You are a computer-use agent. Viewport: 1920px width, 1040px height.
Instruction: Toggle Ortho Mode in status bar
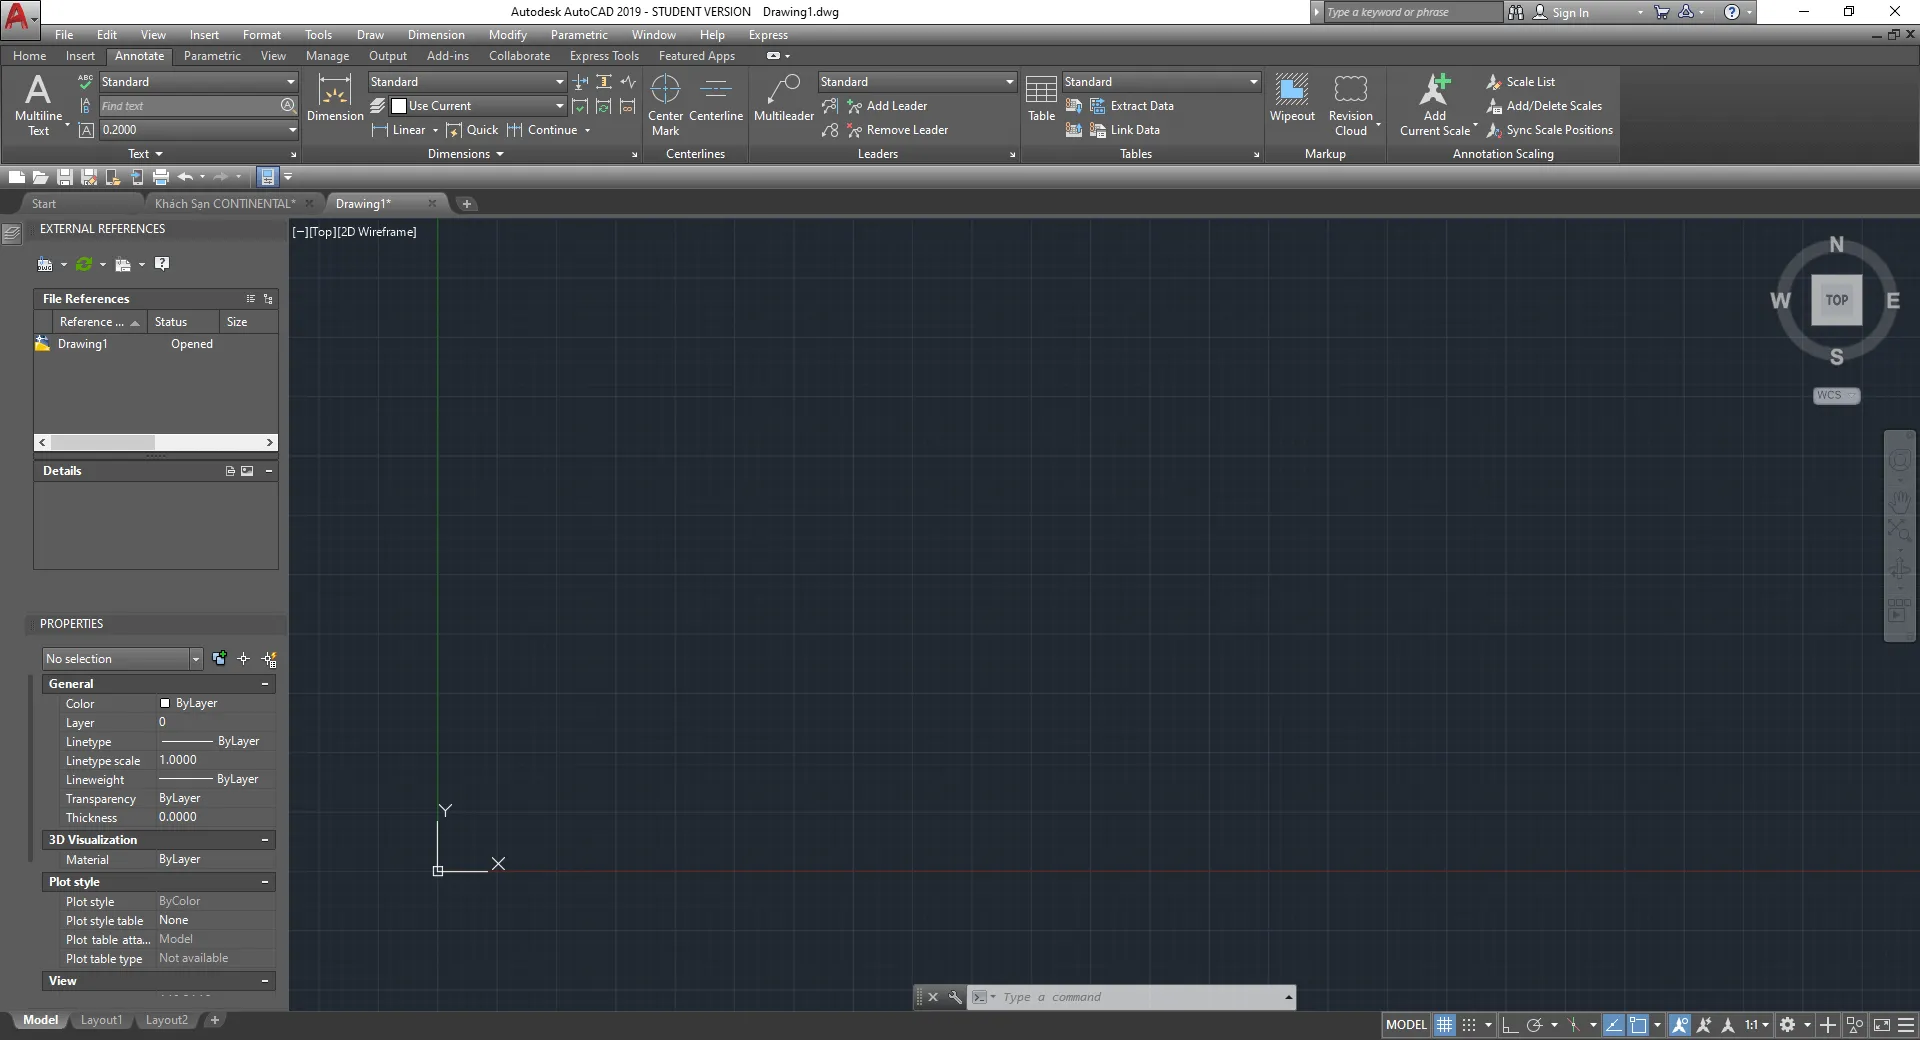(x=1511, y=1024)
